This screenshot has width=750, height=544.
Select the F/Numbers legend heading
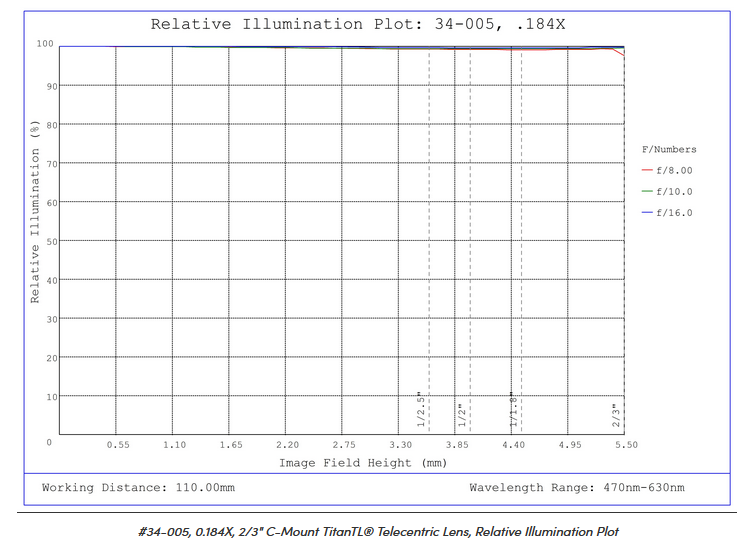point(668,150)
